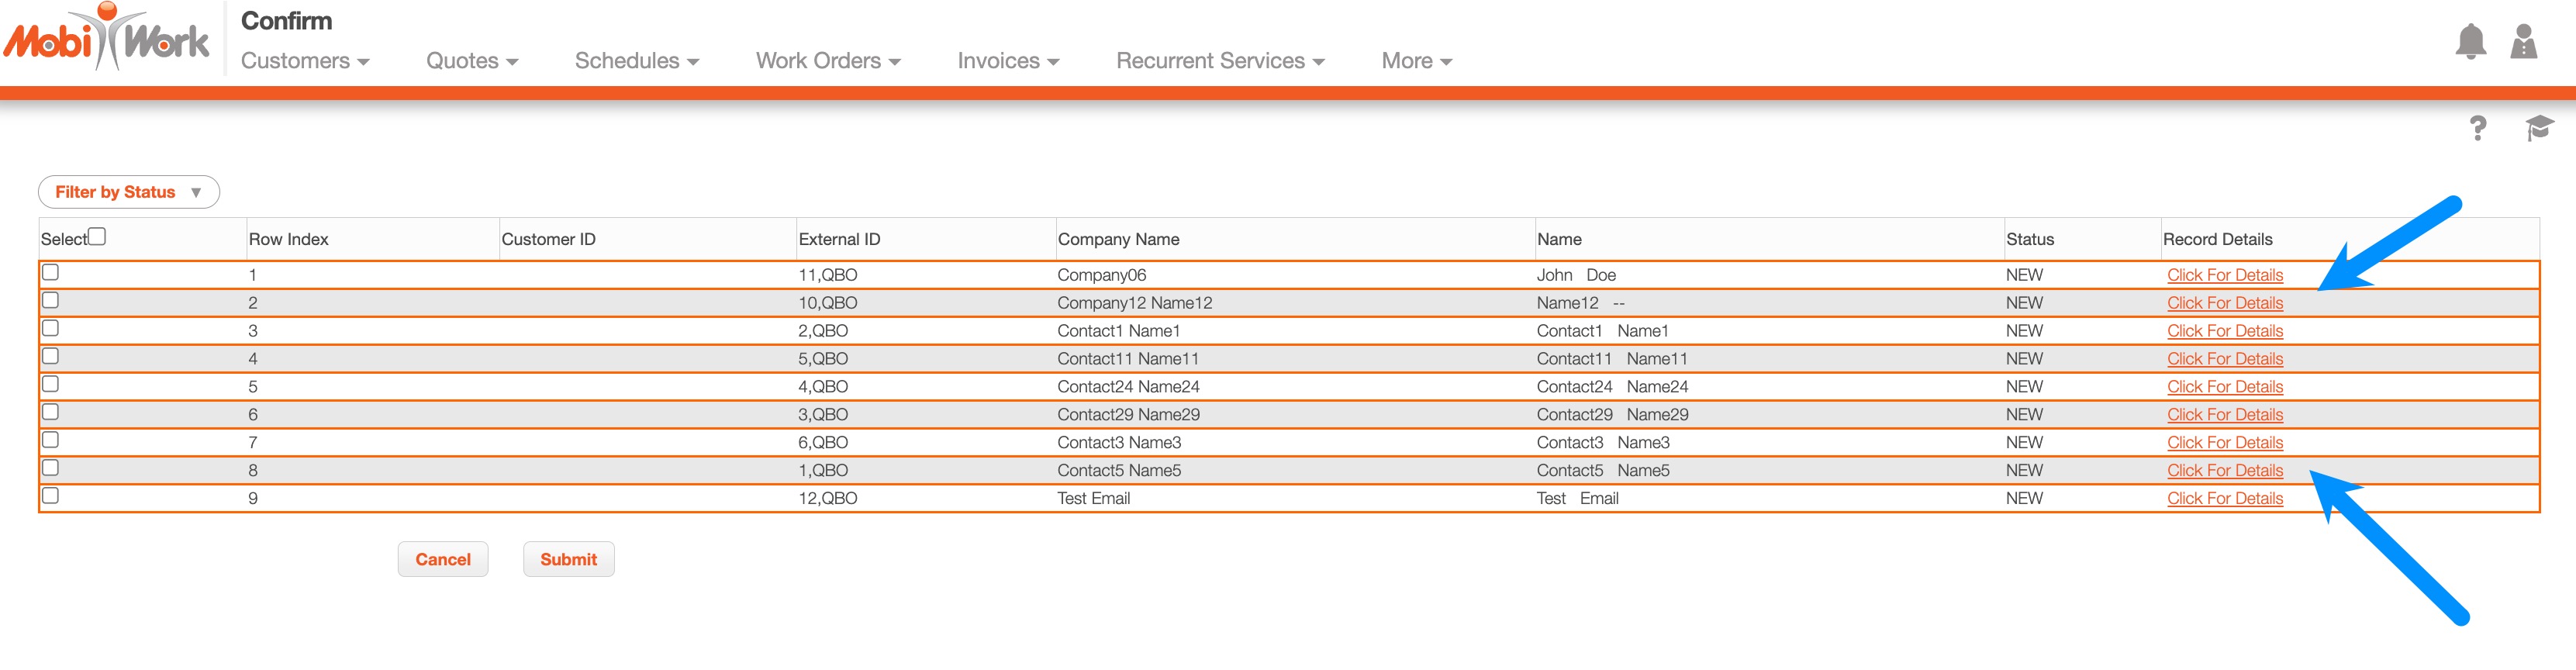
Task: Expand the Filter by Status dropdown
Action: [x=128, y=192]
